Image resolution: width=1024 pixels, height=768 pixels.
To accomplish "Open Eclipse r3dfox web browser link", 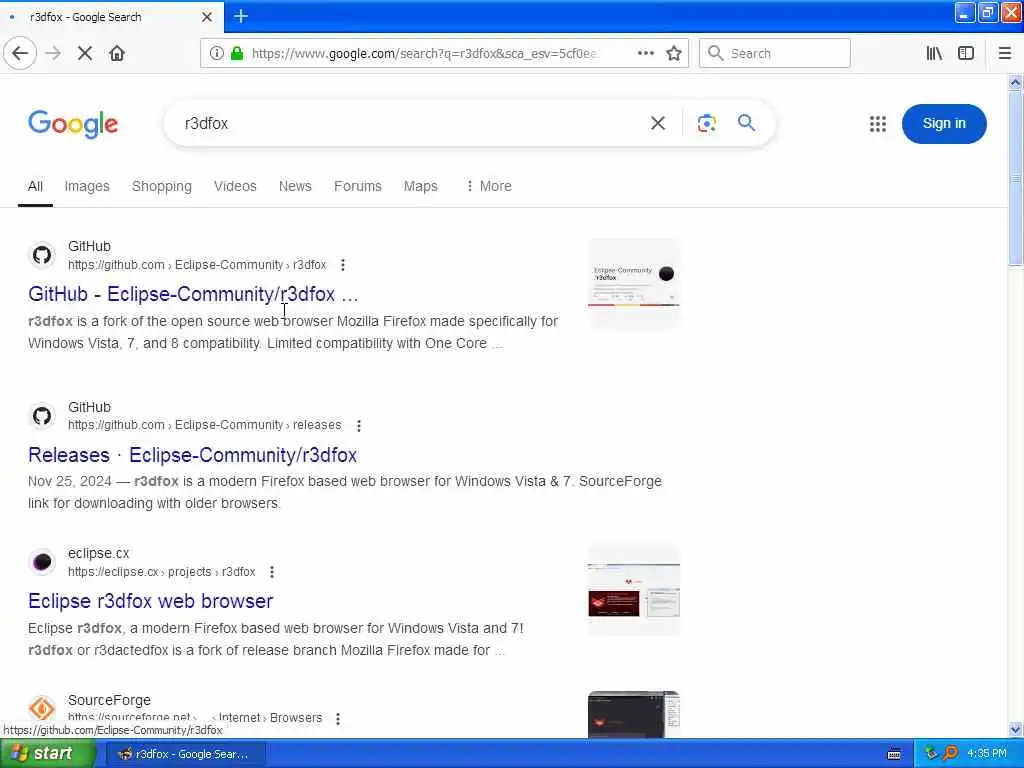I will 151,601.
